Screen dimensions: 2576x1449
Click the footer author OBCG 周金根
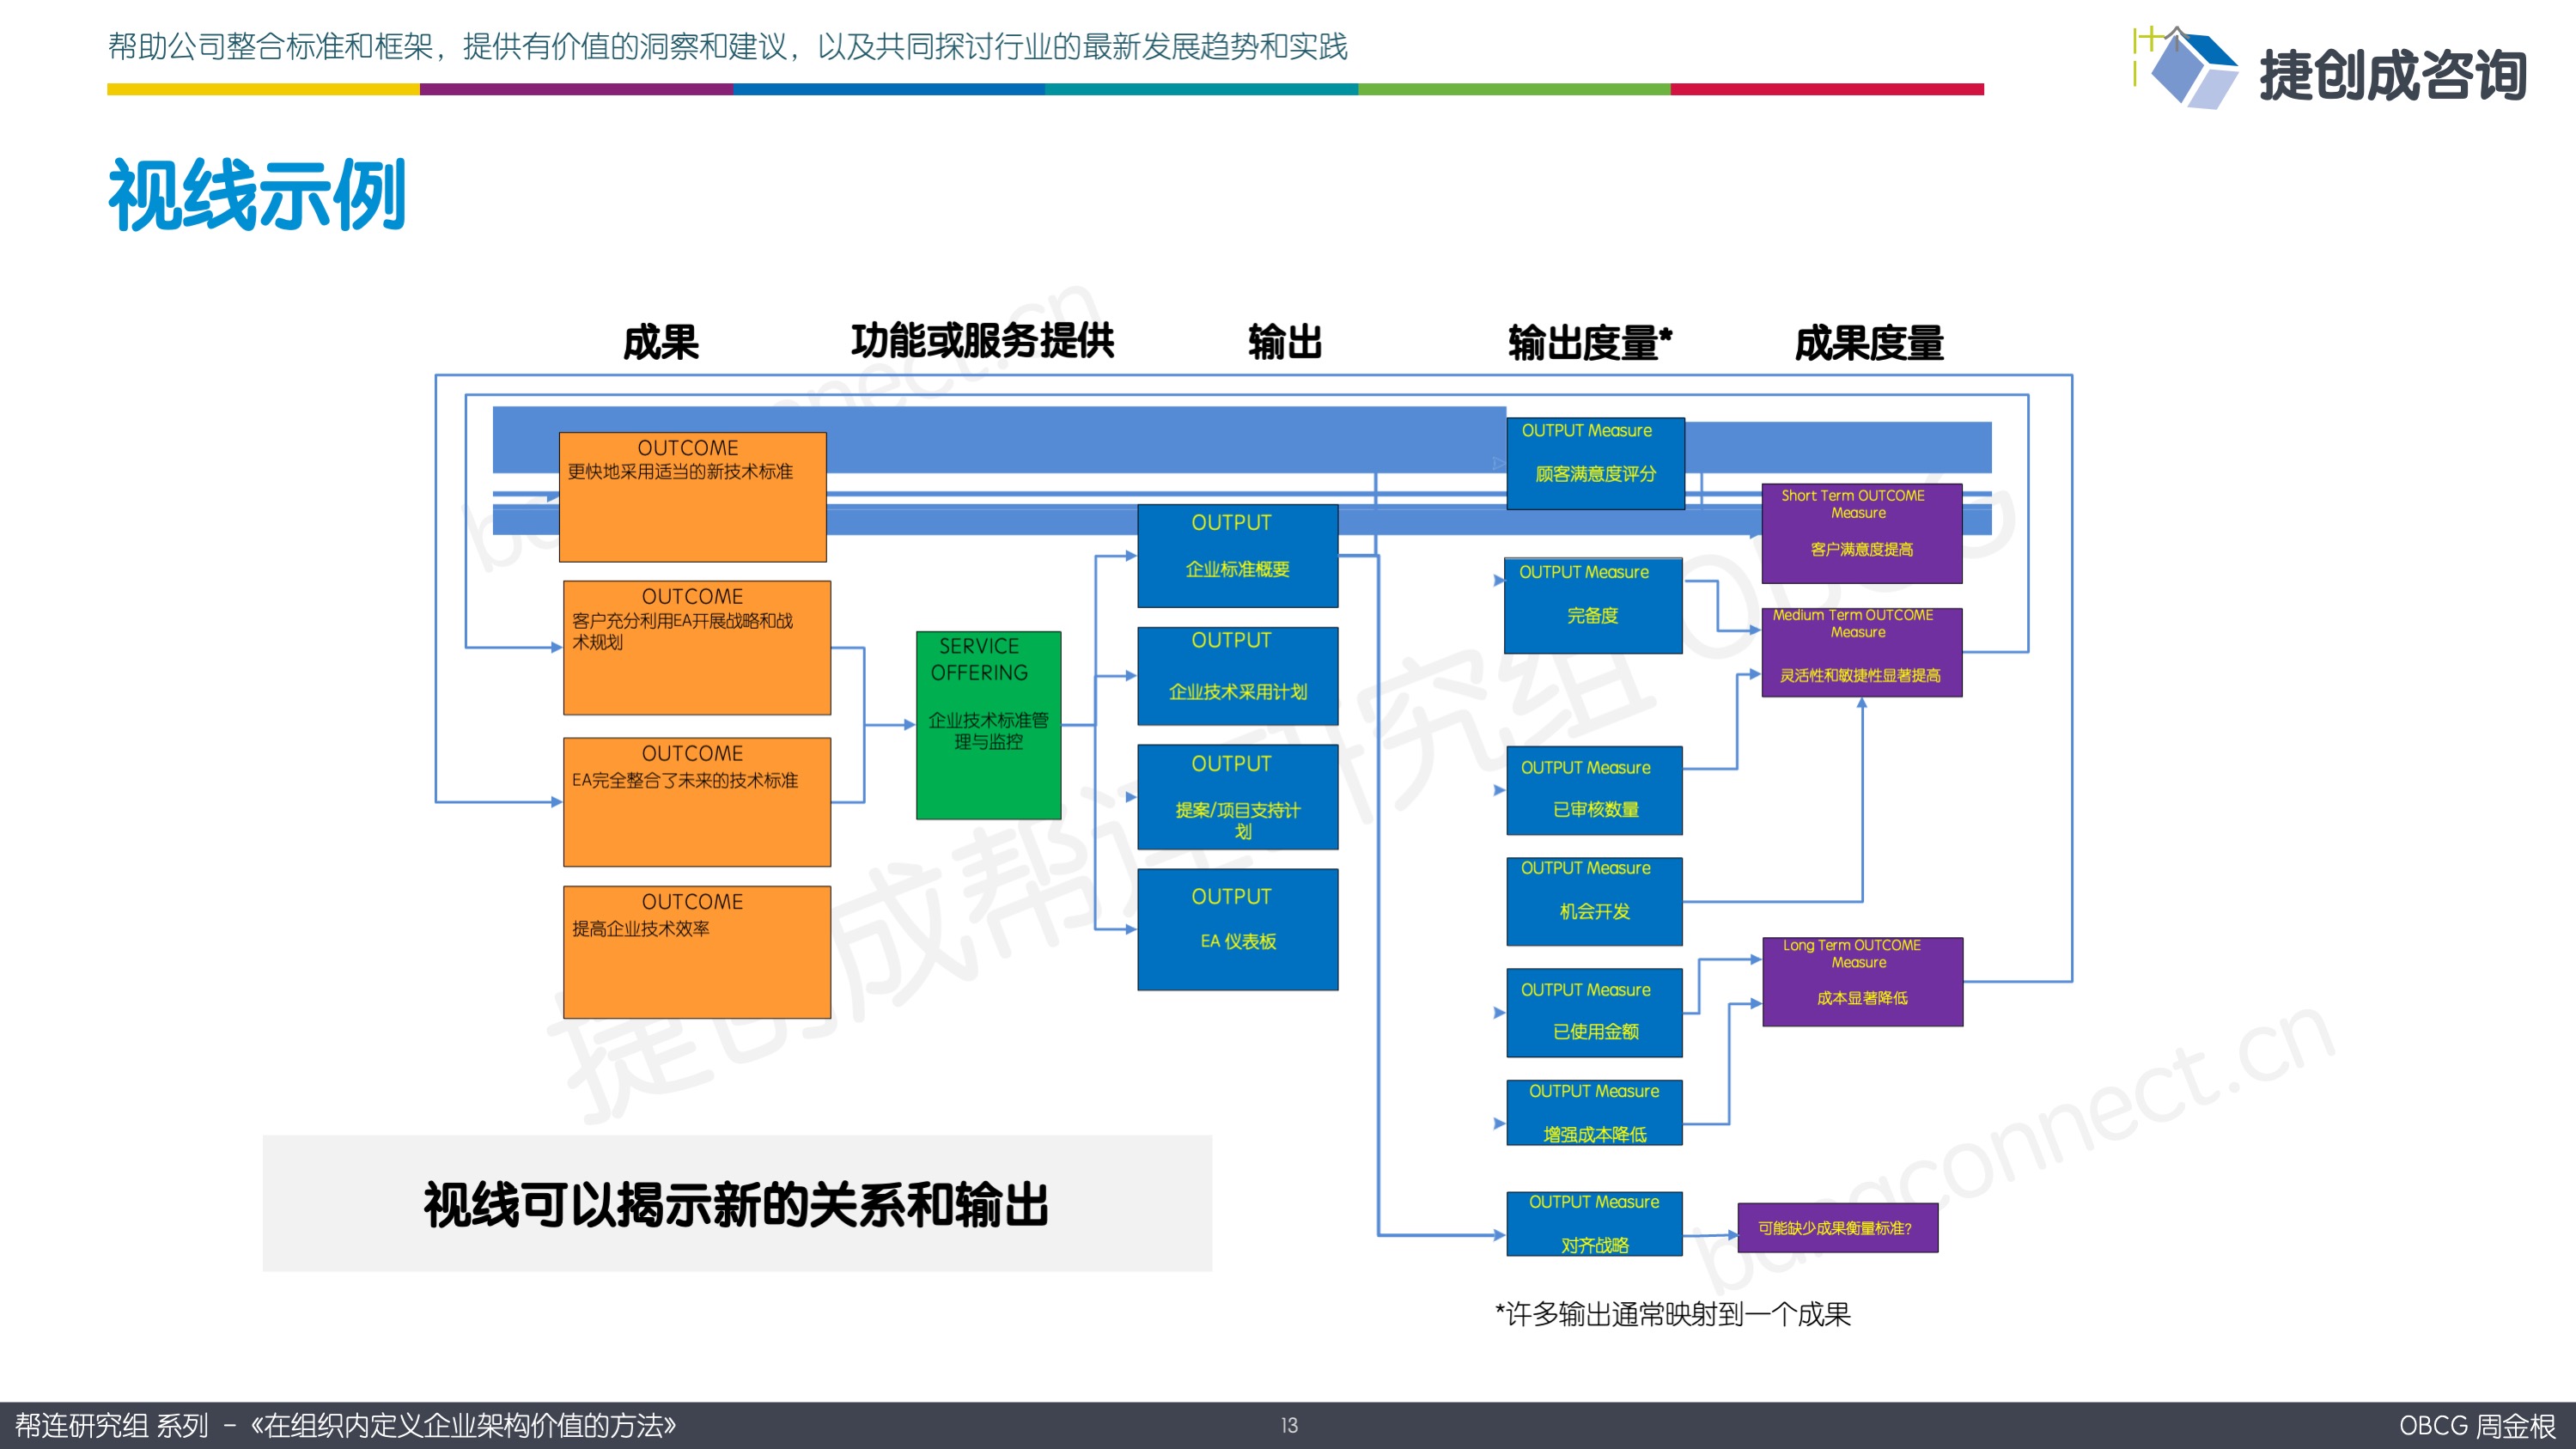[2477, 1425]
